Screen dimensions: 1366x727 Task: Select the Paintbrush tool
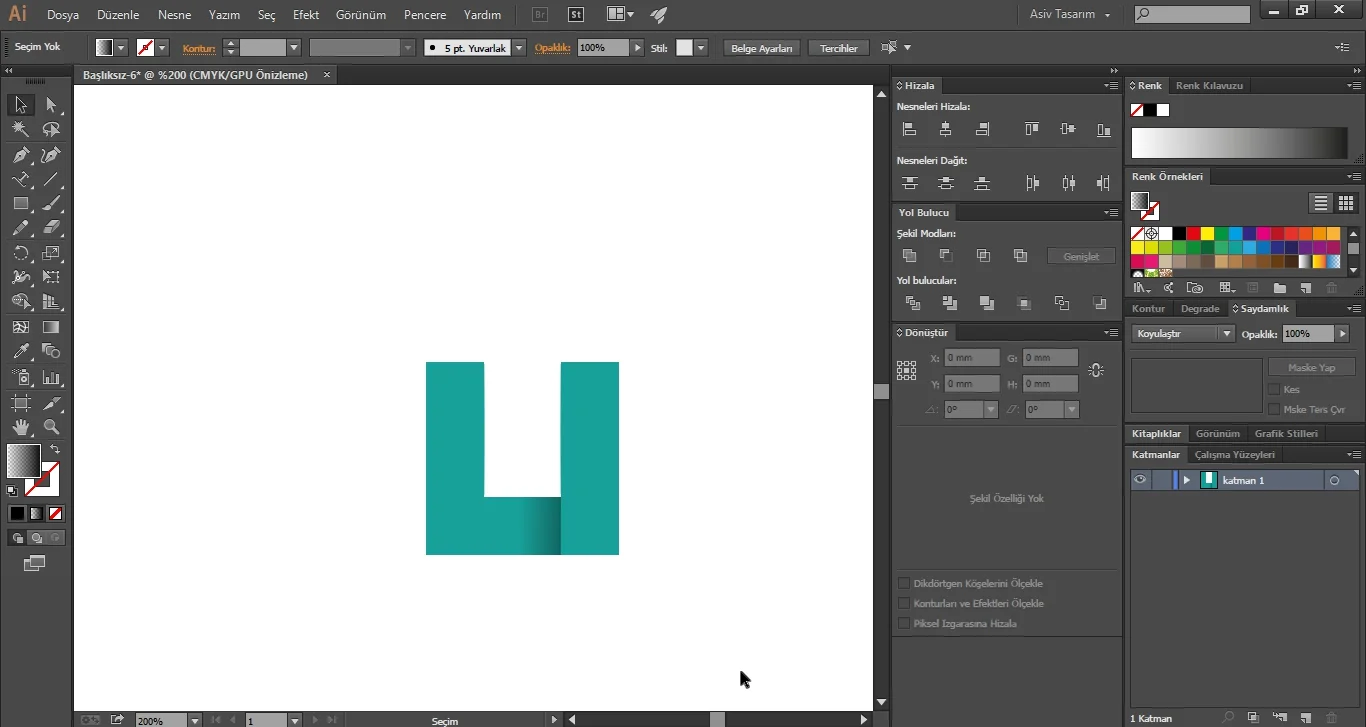pyautogui.click(x=51, y=204)
